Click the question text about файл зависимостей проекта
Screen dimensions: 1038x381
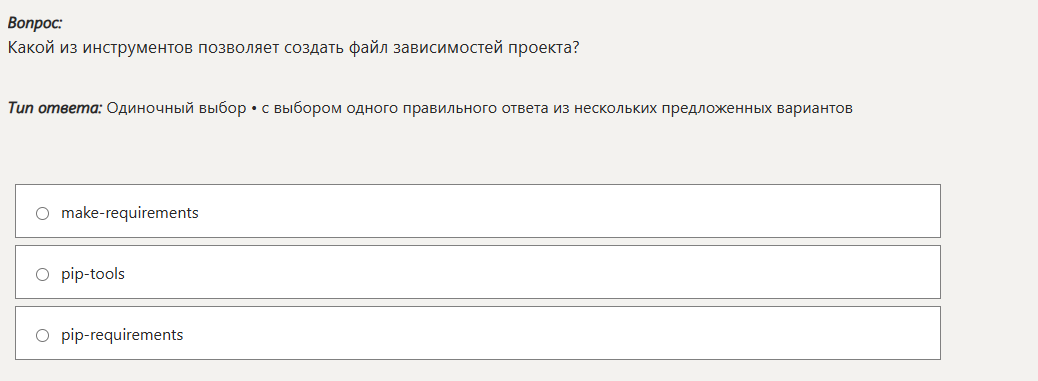[293, 48]
